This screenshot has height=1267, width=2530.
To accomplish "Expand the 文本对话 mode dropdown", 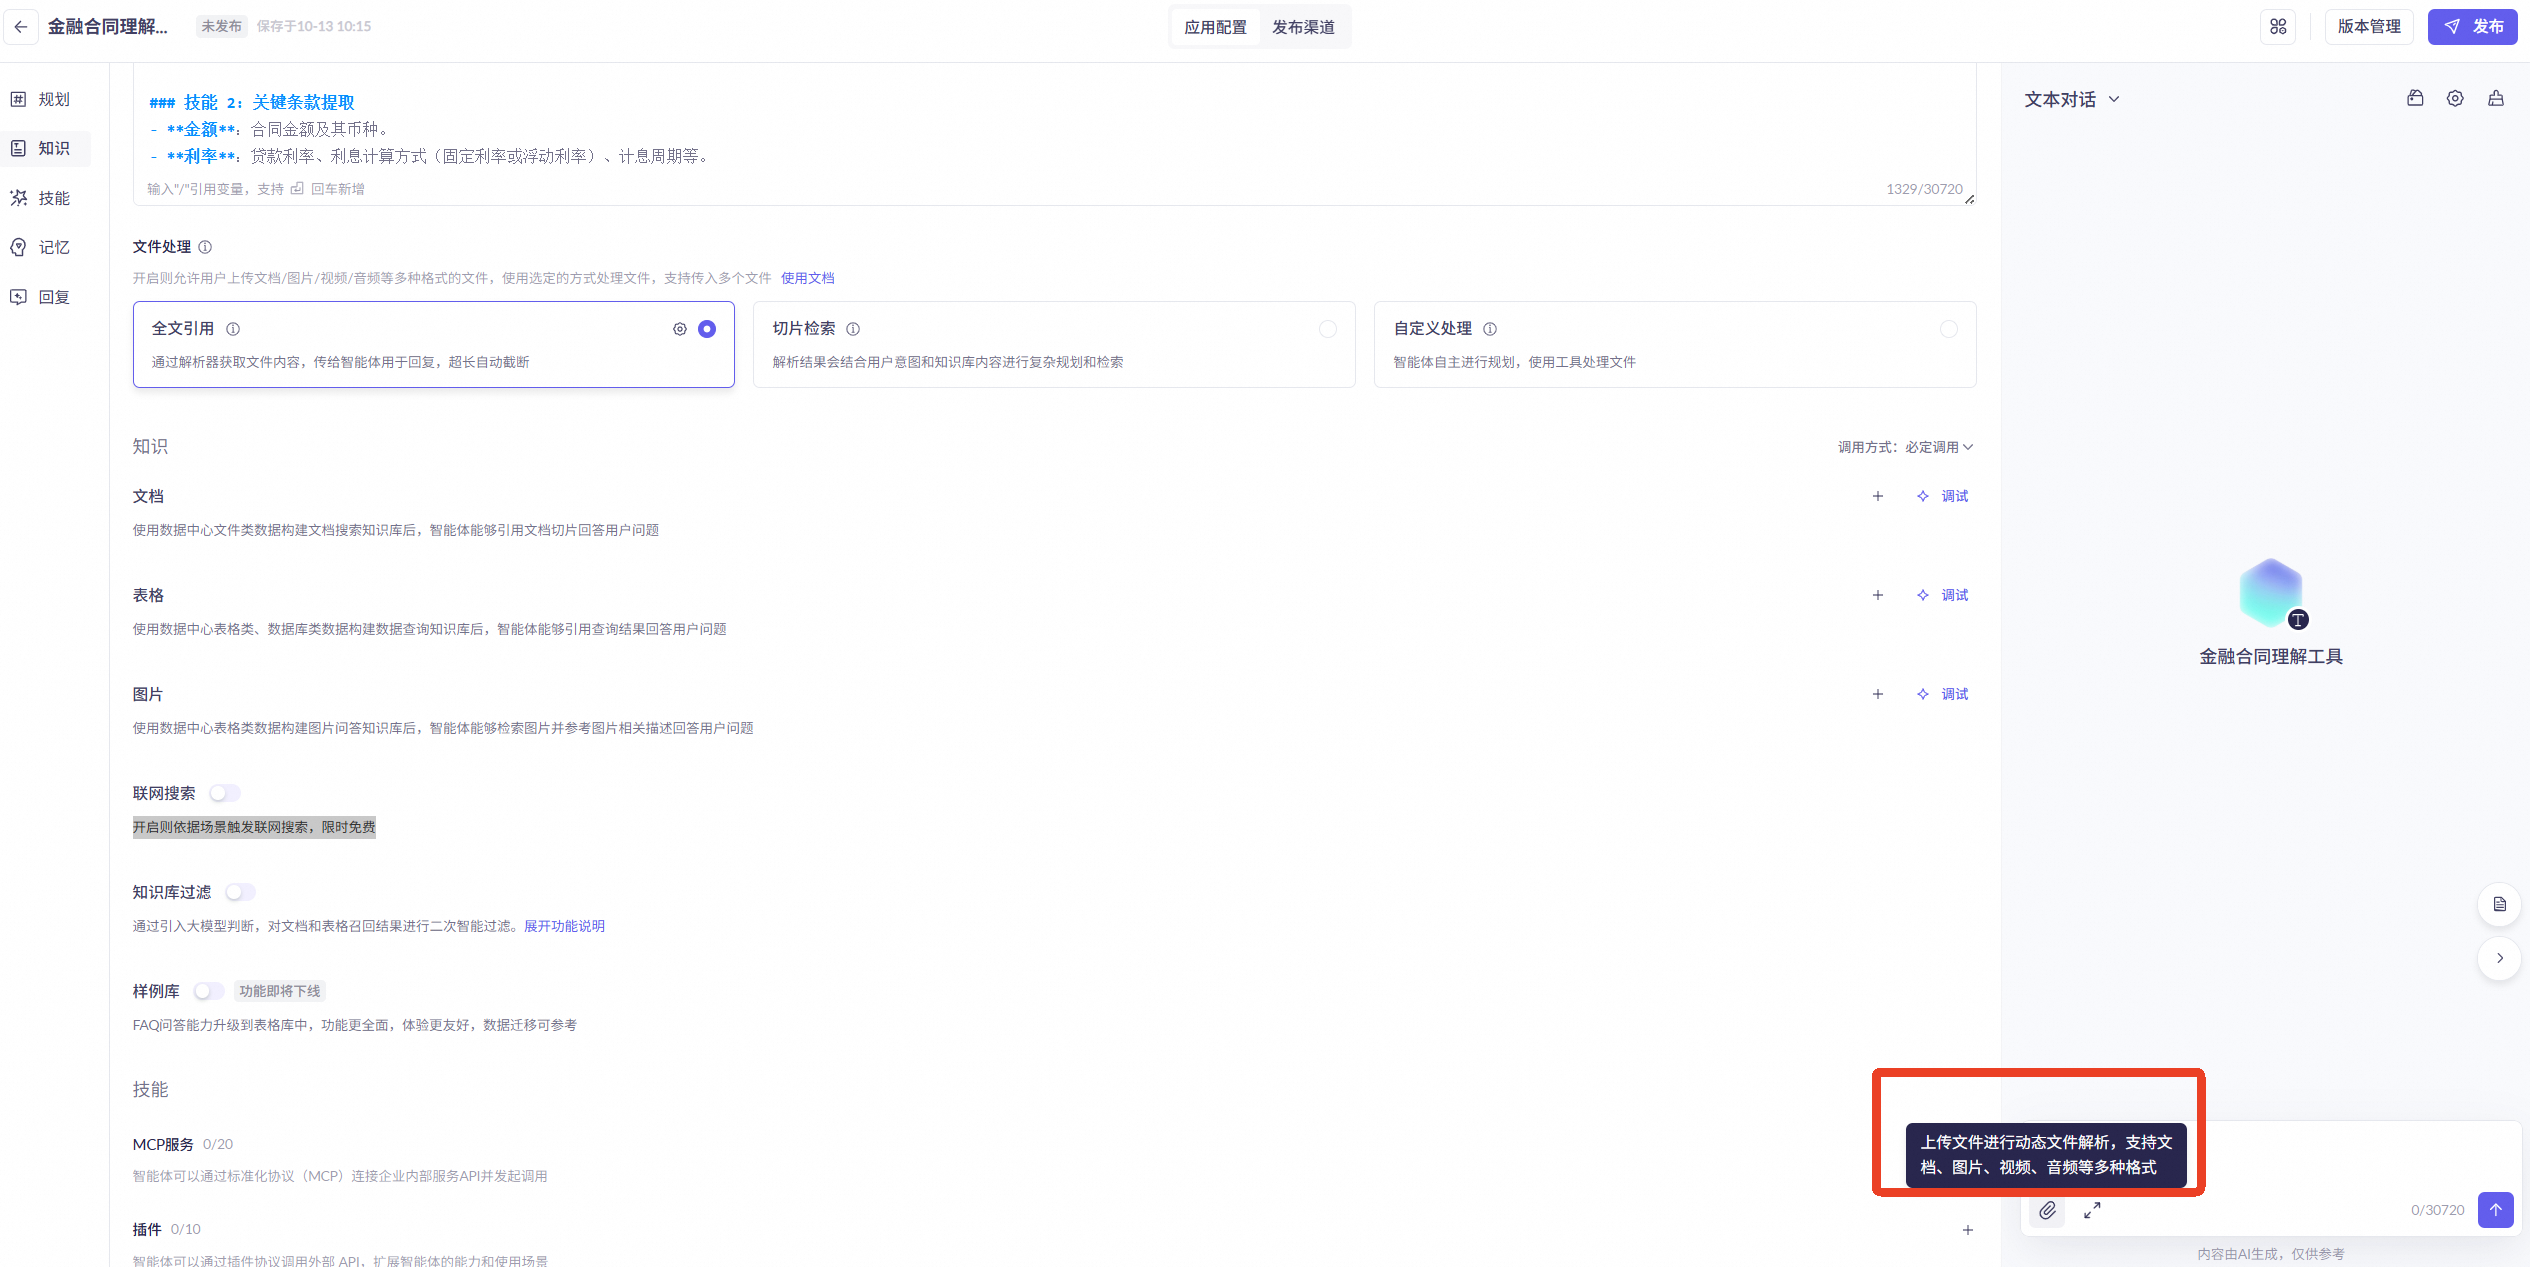I will click(2071, 100).
